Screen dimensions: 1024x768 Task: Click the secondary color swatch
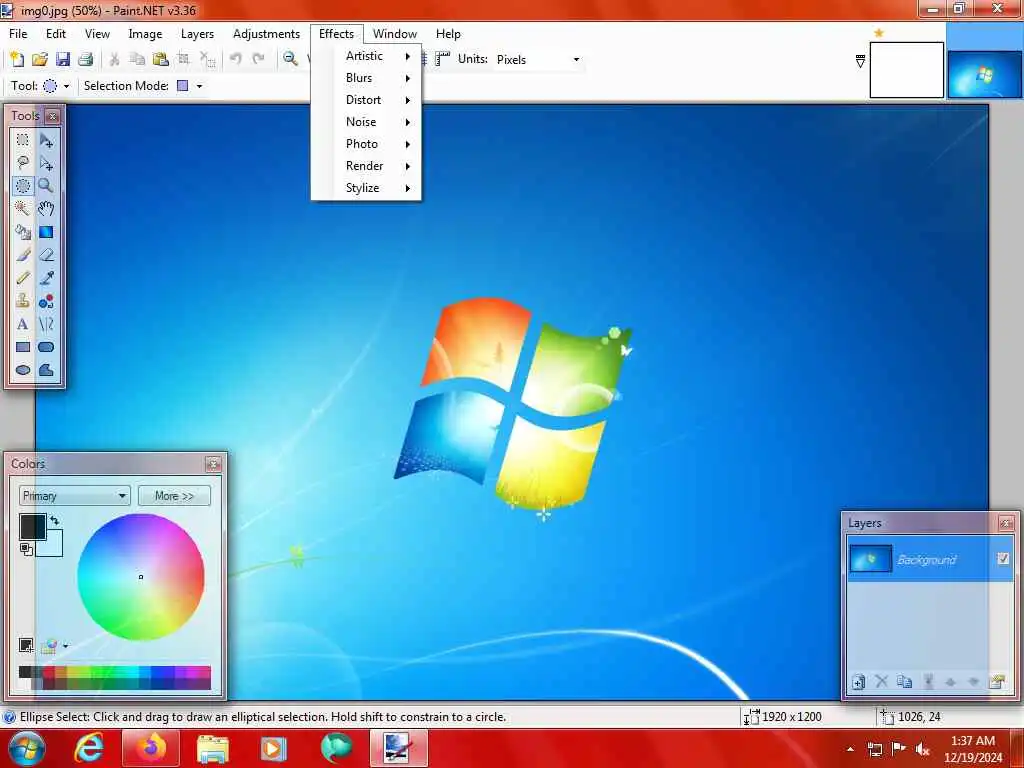[x=53, y=546]
